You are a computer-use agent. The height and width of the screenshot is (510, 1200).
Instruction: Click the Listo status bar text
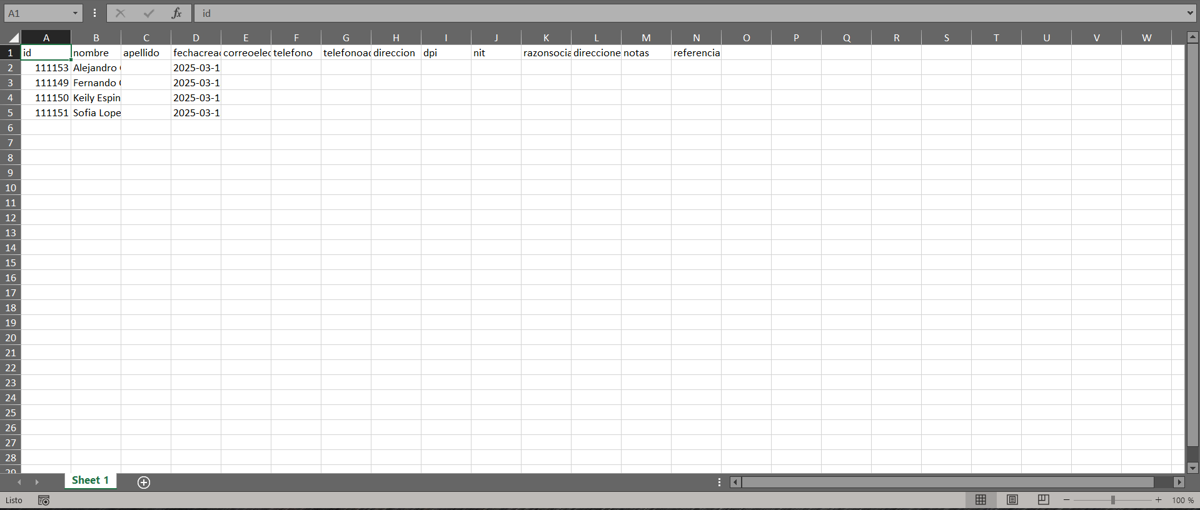(x=14, y=500)
